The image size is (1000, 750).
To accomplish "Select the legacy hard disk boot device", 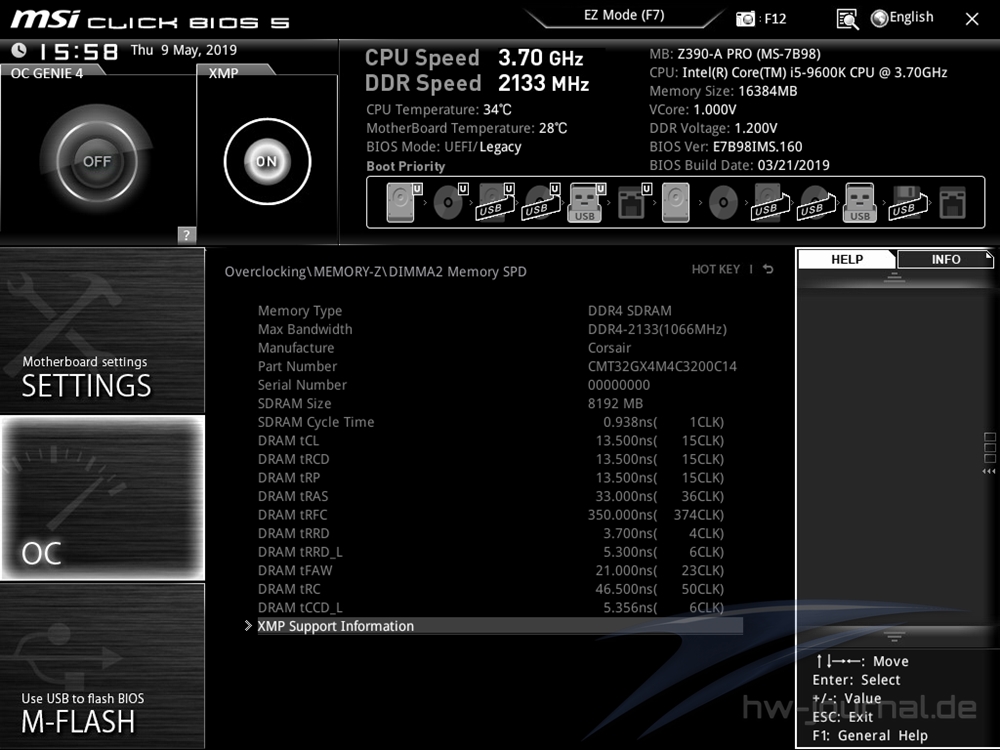I will [x=676, y=203].
